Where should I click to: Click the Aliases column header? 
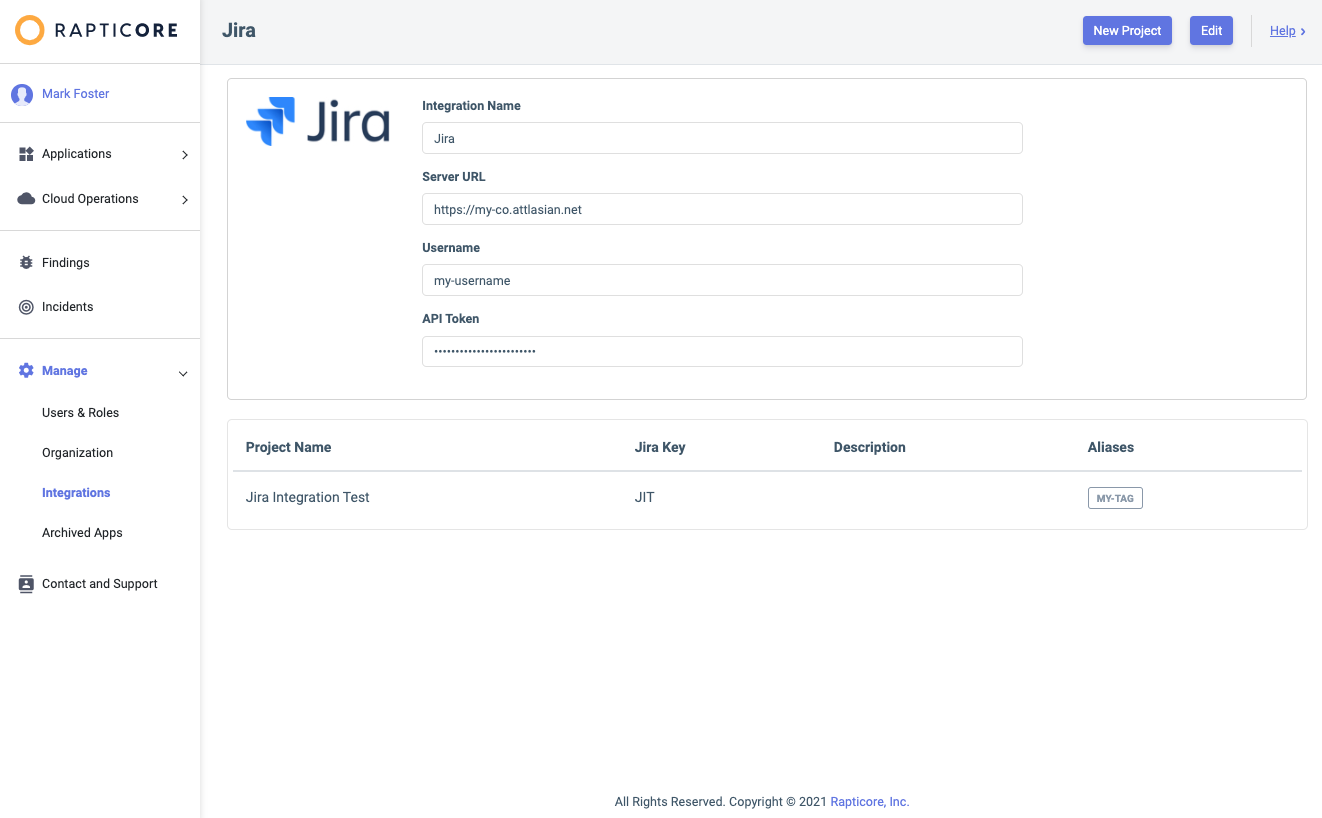point(1111,447)
